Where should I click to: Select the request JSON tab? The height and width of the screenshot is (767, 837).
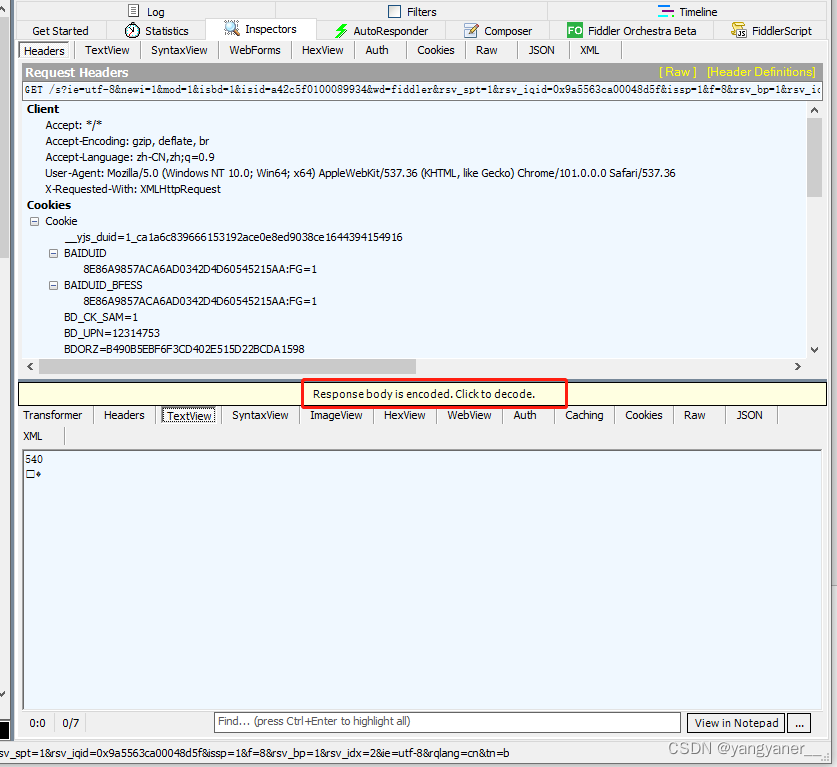tap(541, 50)
